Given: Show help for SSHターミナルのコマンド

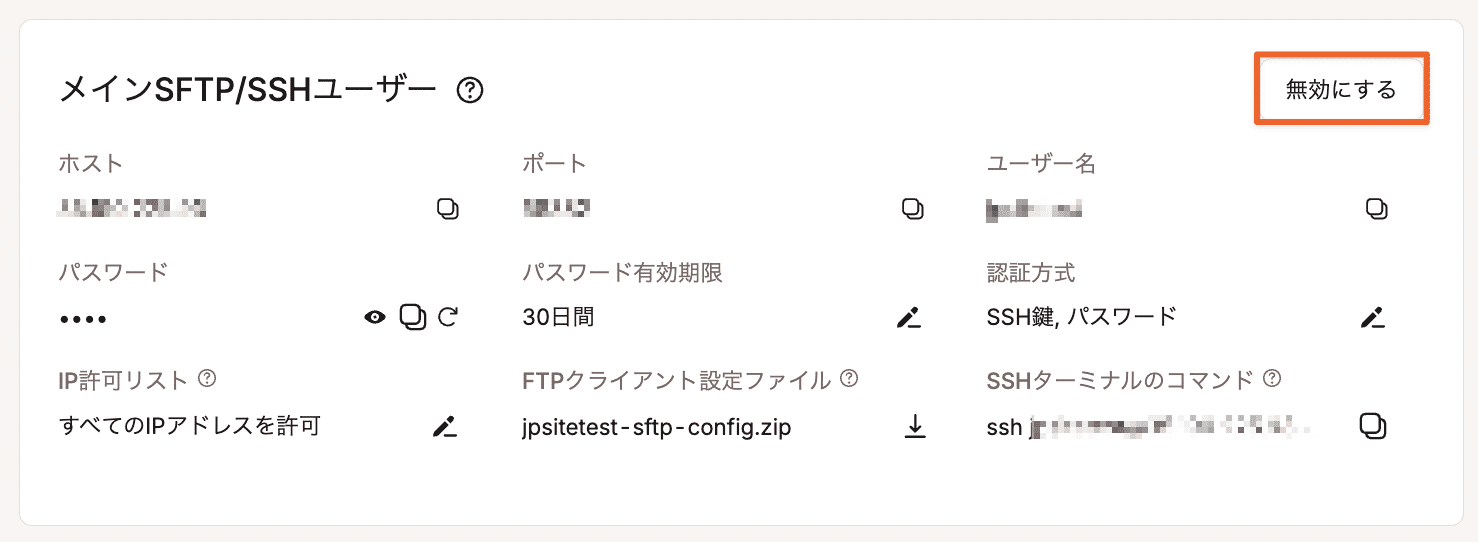Looking at the screenshot, I should click(x=1272, y=379).
